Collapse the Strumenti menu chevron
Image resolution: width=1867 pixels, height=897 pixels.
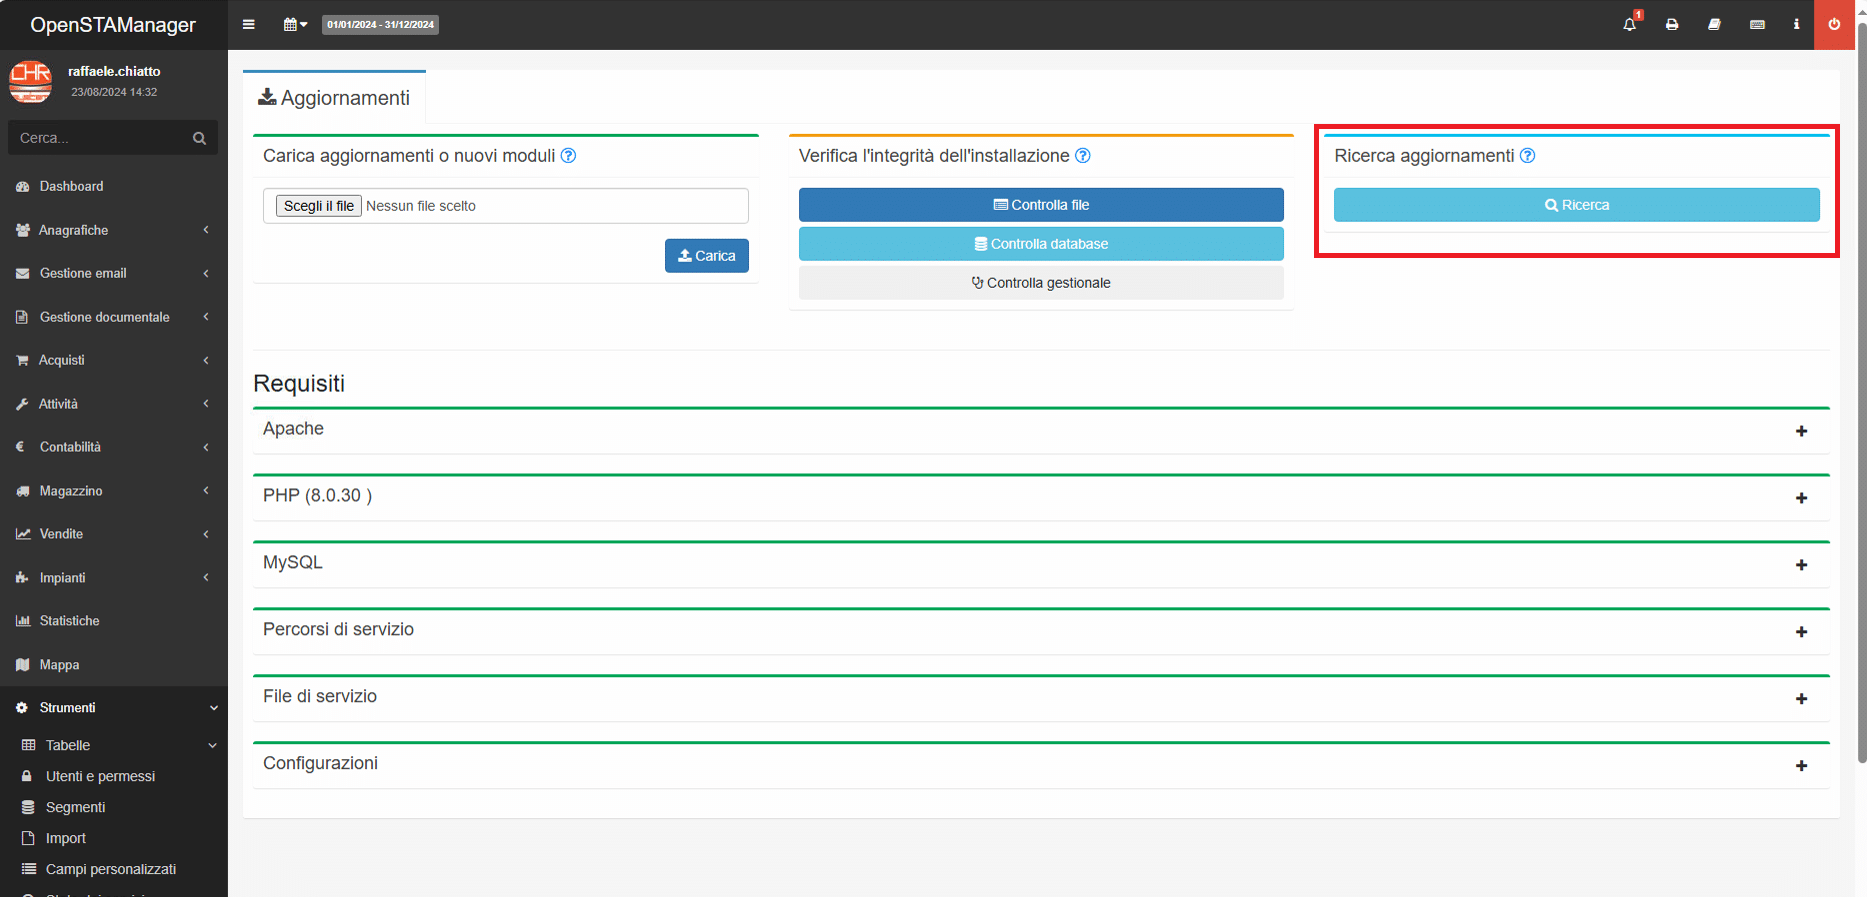click(213, 708)
